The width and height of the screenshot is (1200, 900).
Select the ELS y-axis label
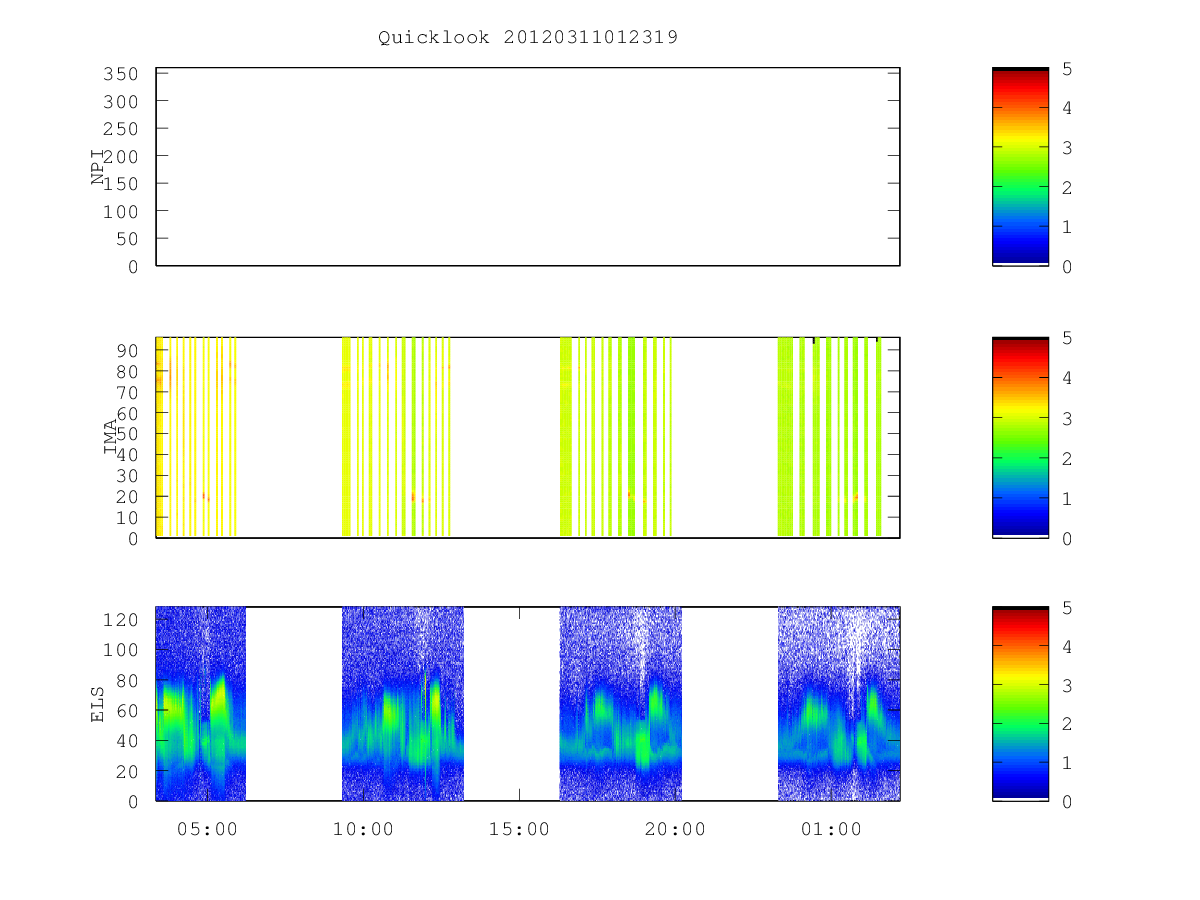point(98,704)
